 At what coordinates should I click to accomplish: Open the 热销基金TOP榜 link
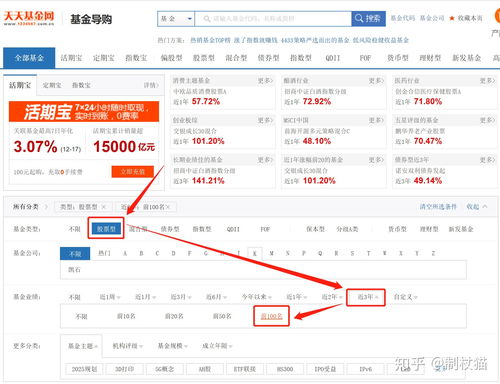point(210,40)
